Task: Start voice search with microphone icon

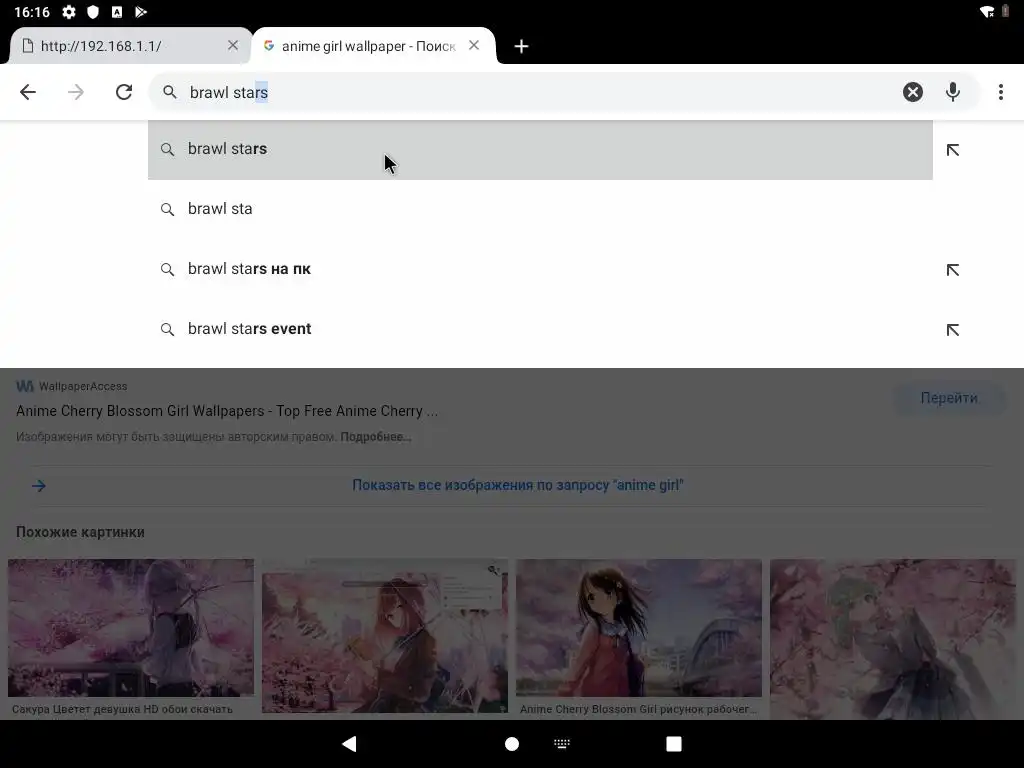Action: (953, 92)
